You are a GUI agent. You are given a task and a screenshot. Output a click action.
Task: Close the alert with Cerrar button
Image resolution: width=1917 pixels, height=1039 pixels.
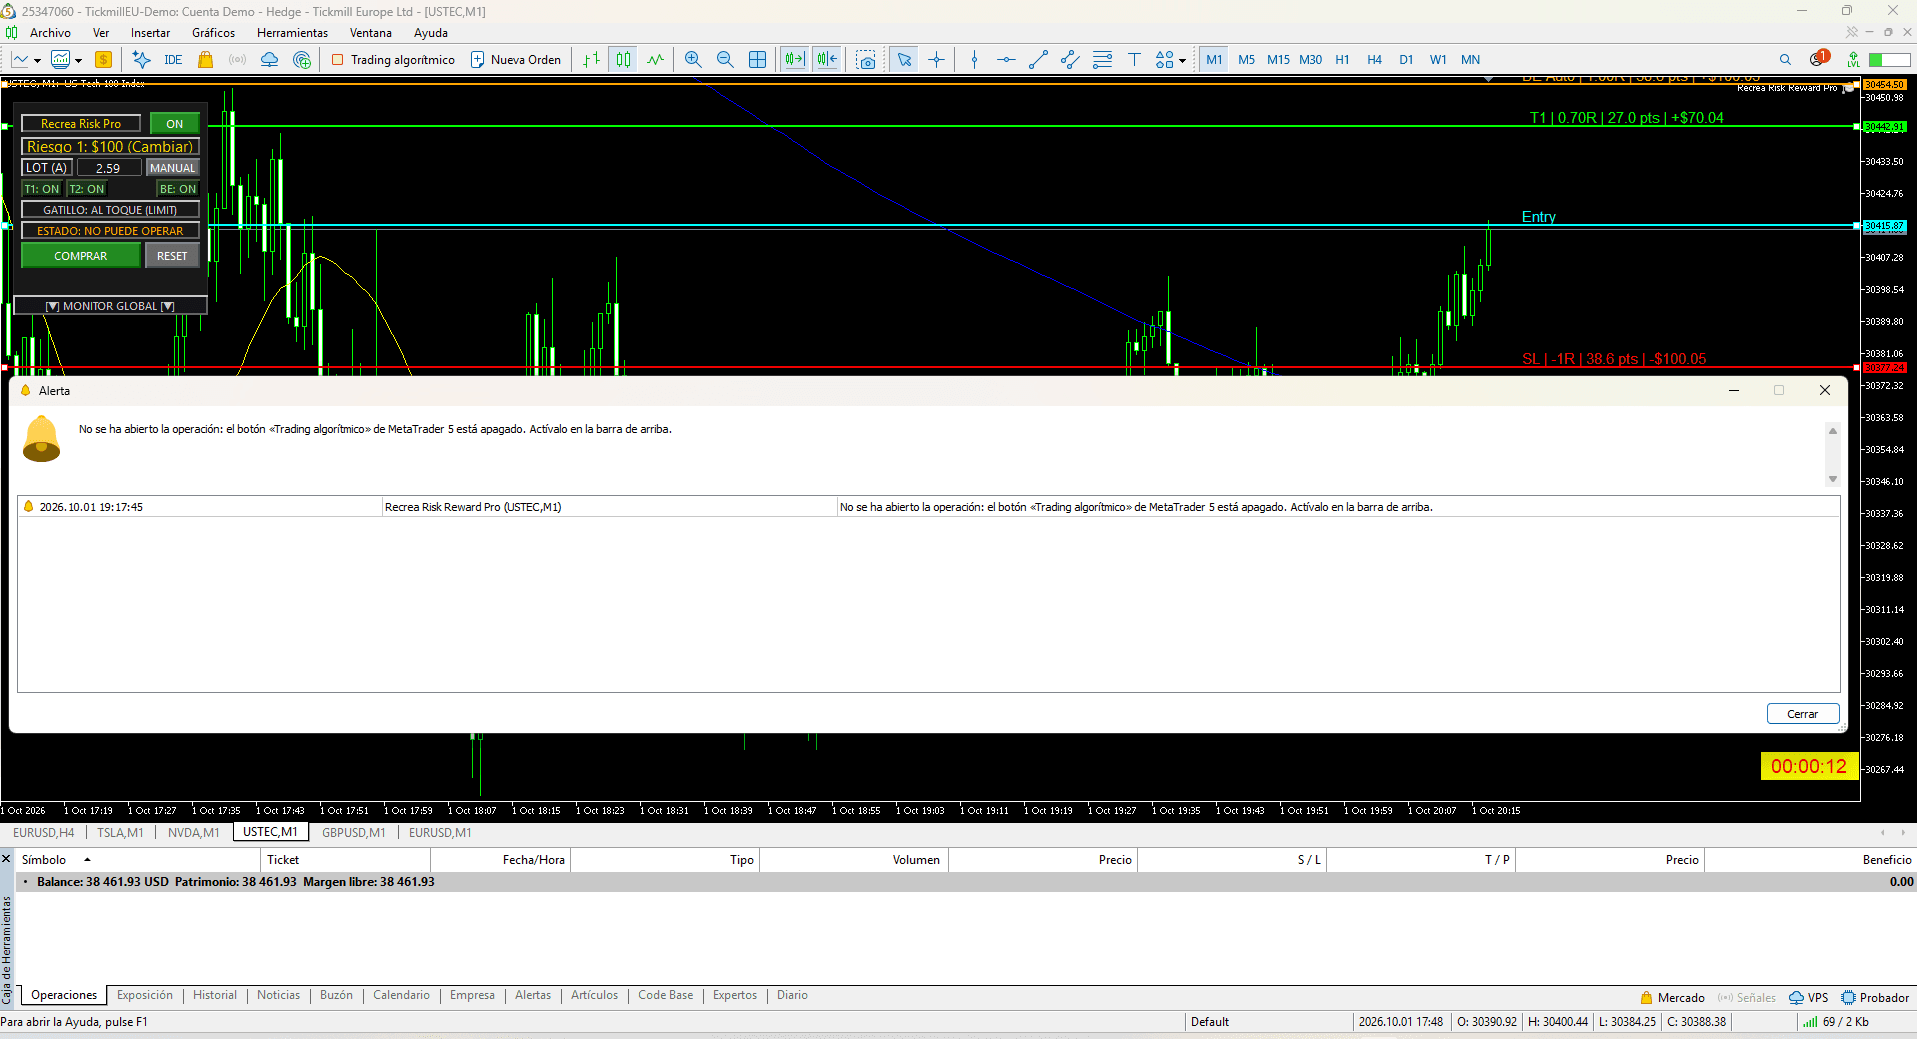1803,714
